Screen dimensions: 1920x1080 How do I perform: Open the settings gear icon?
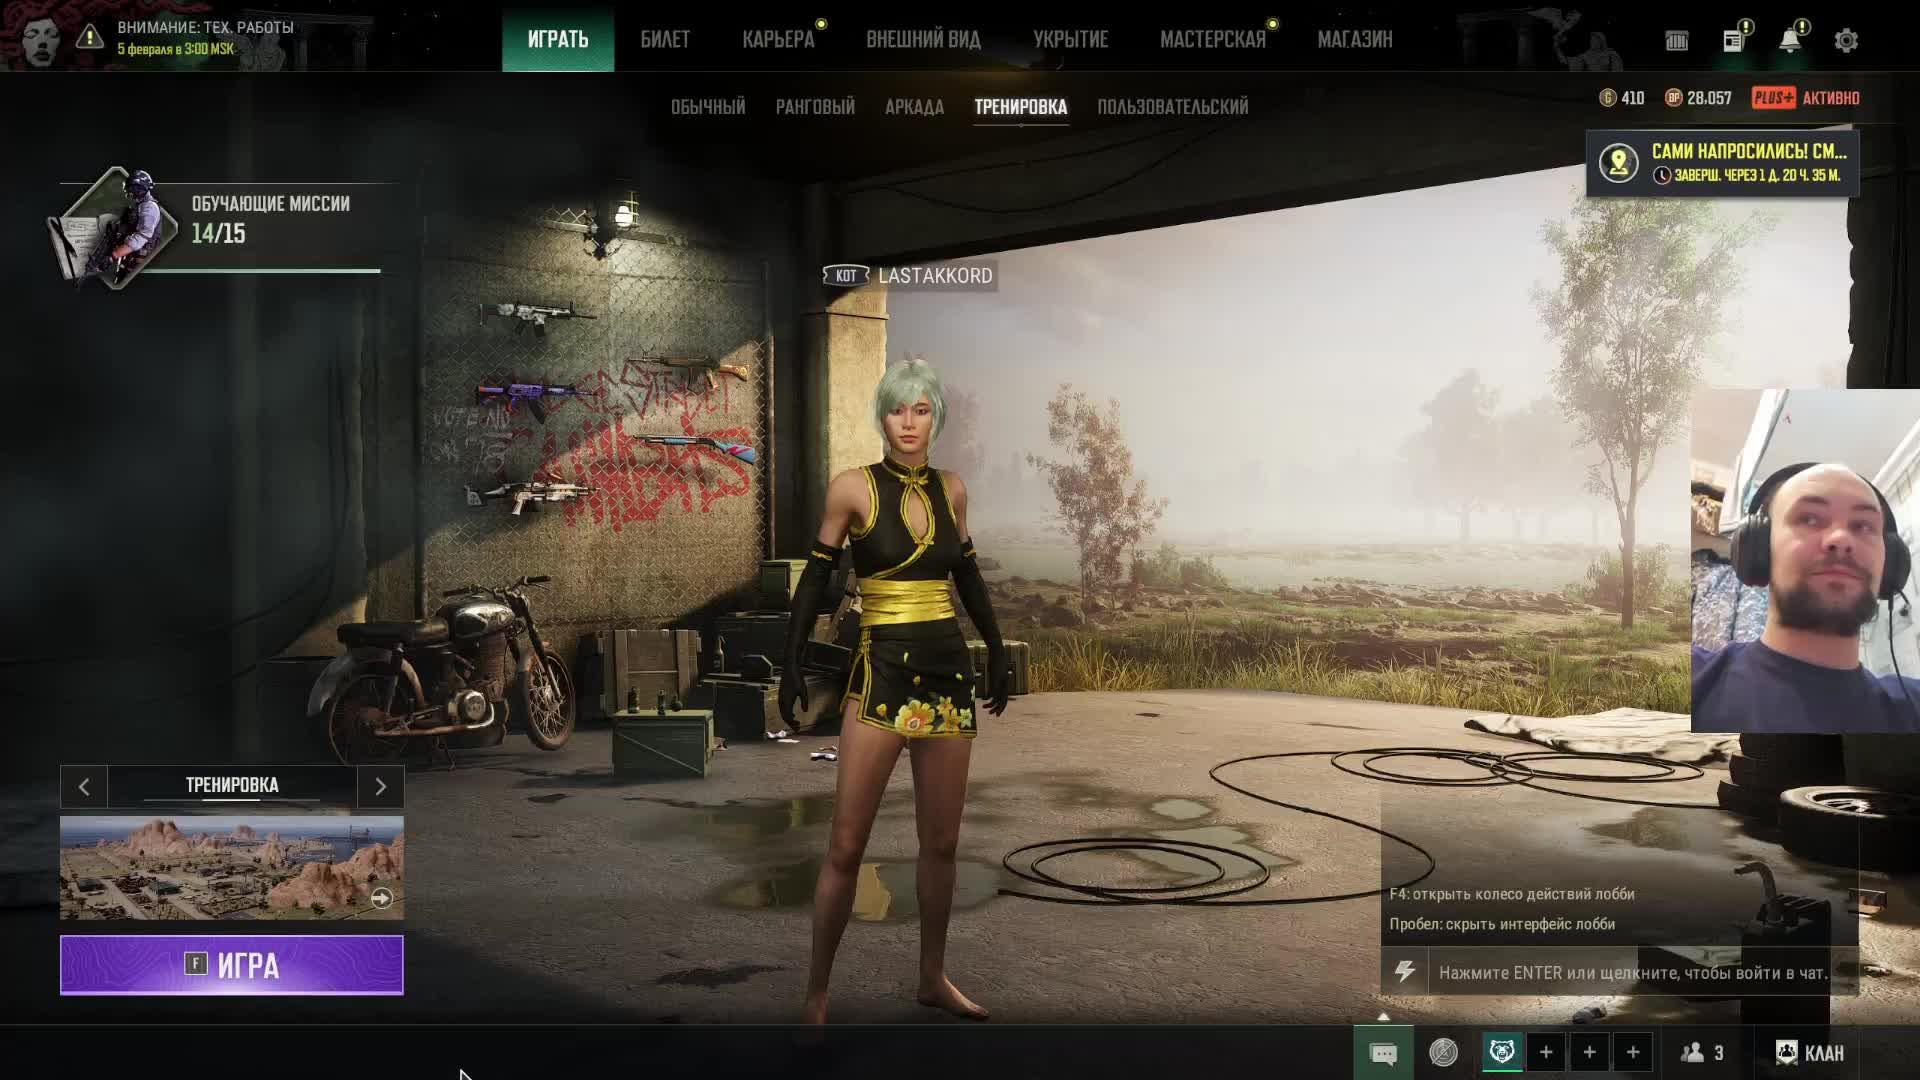click(1846, 40)
